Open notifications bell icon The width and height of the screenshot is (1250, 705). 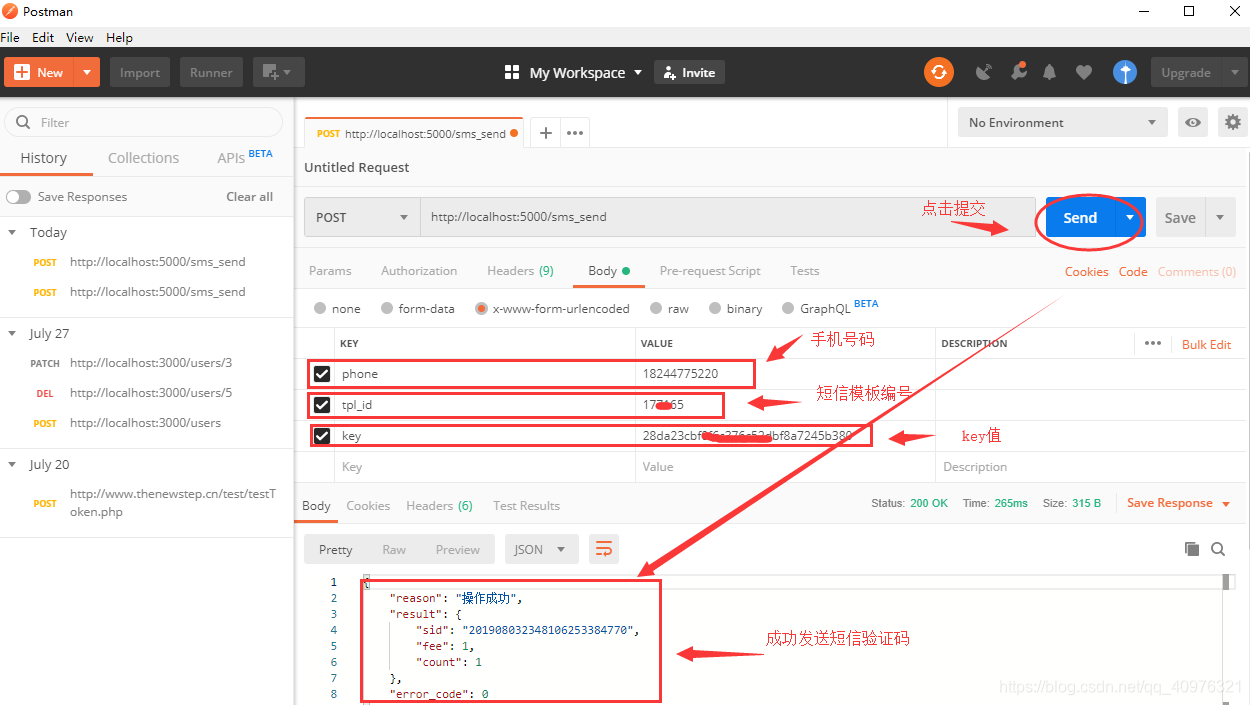pos(1050,72)
